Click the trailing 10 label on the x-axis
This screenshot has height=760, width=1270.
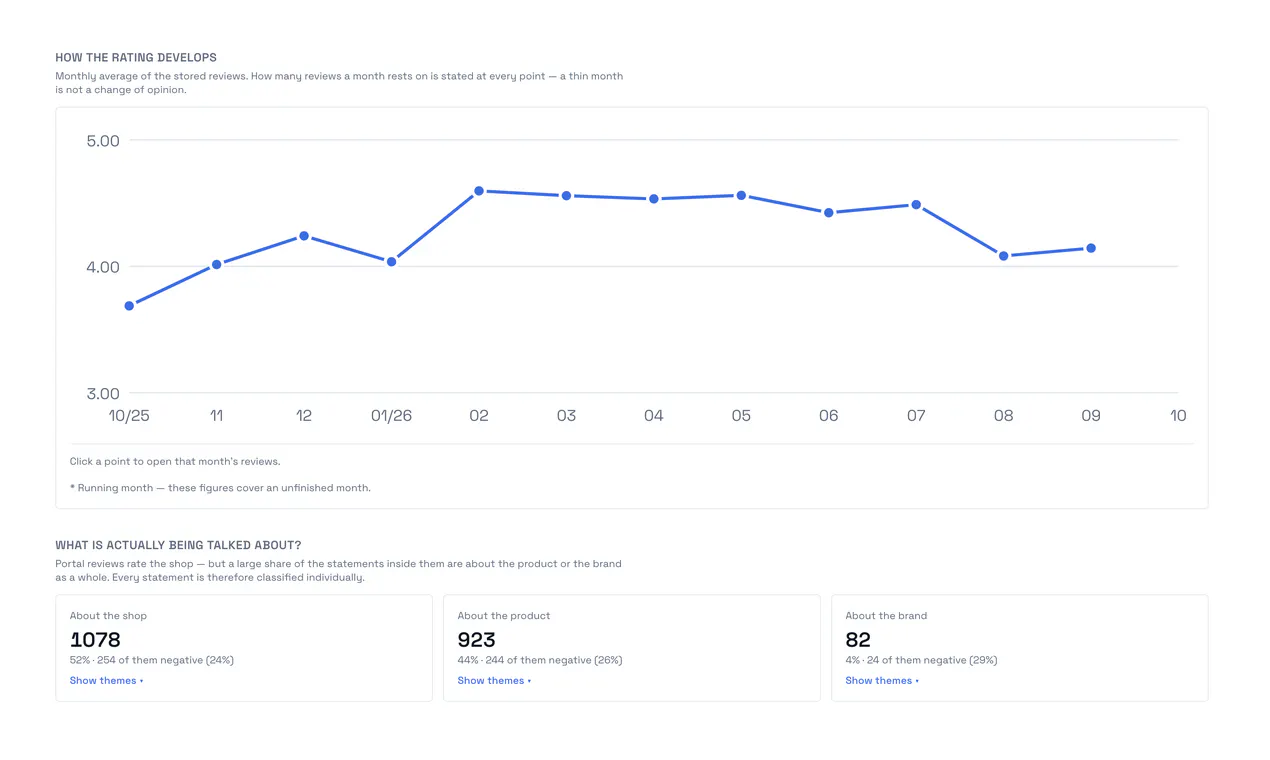(x=1178, y=416)
